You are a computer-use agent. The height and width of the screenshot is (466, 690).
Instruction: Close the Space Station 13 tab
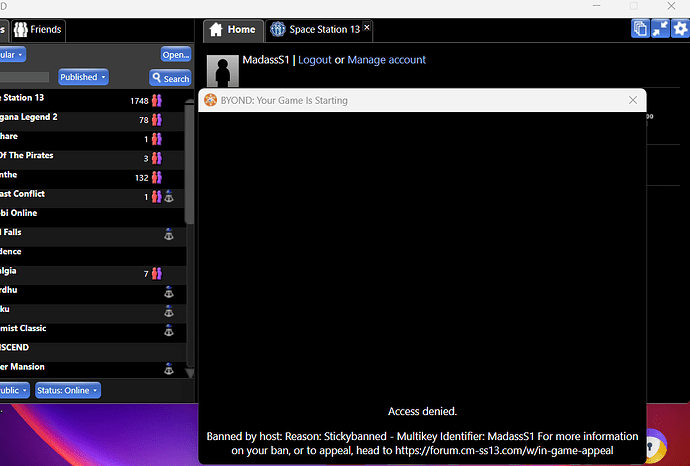tap(367, 27)
